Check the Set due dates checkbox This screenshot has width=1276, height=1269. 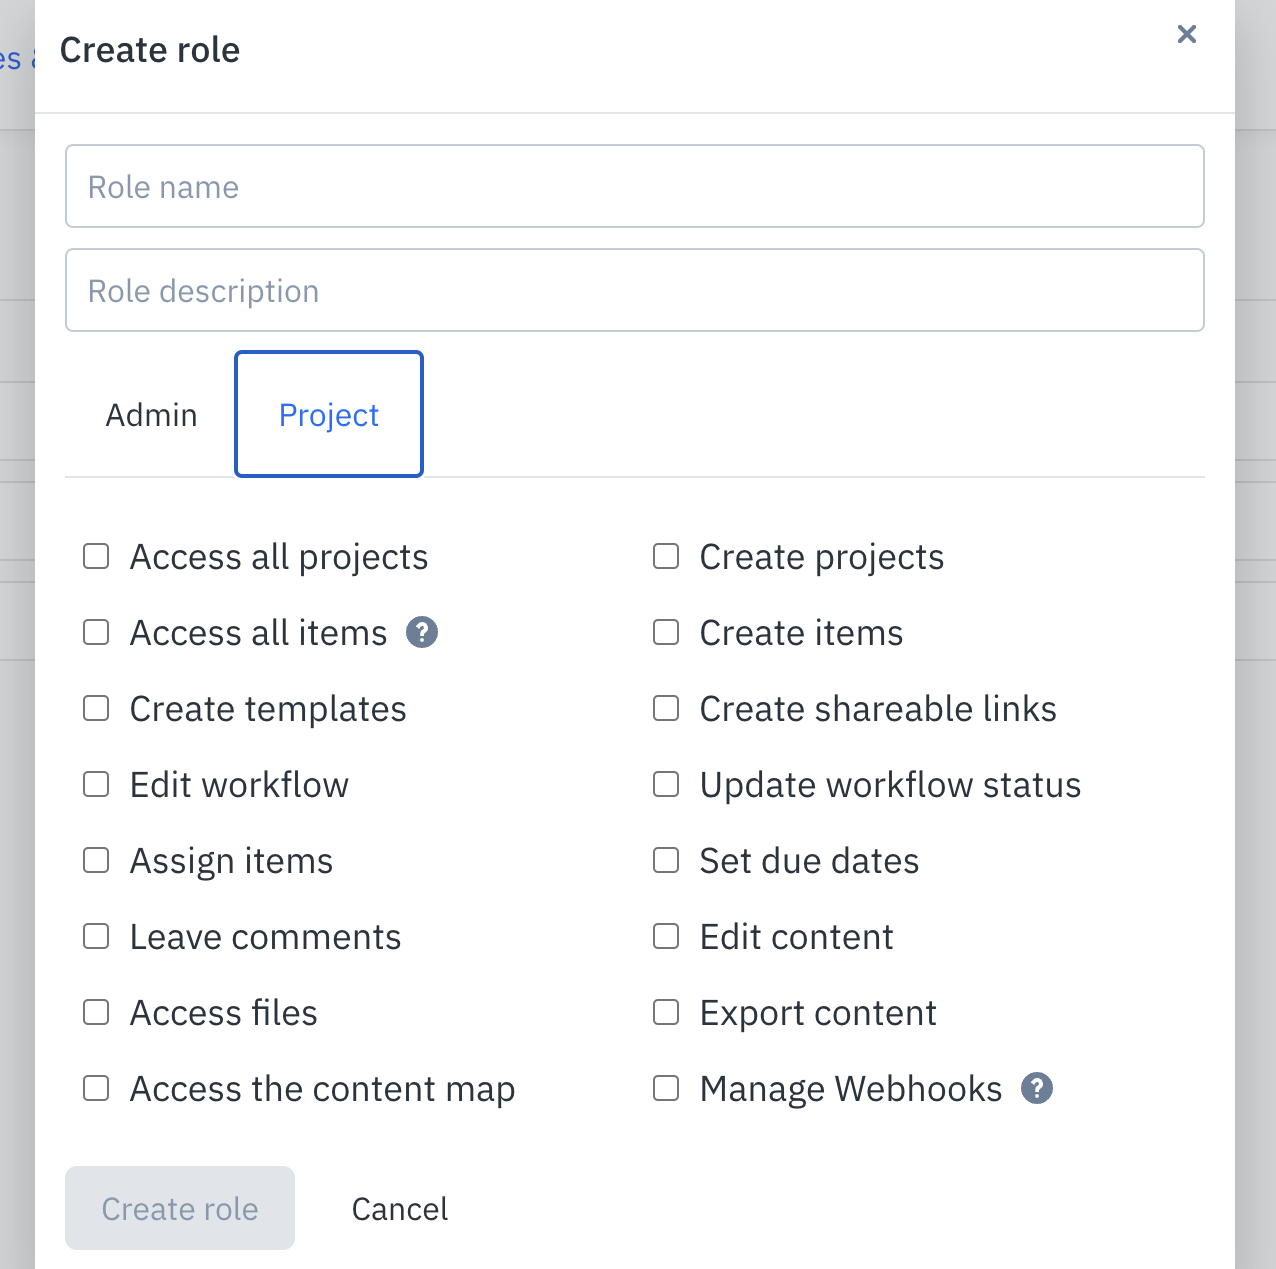(666, 860)
